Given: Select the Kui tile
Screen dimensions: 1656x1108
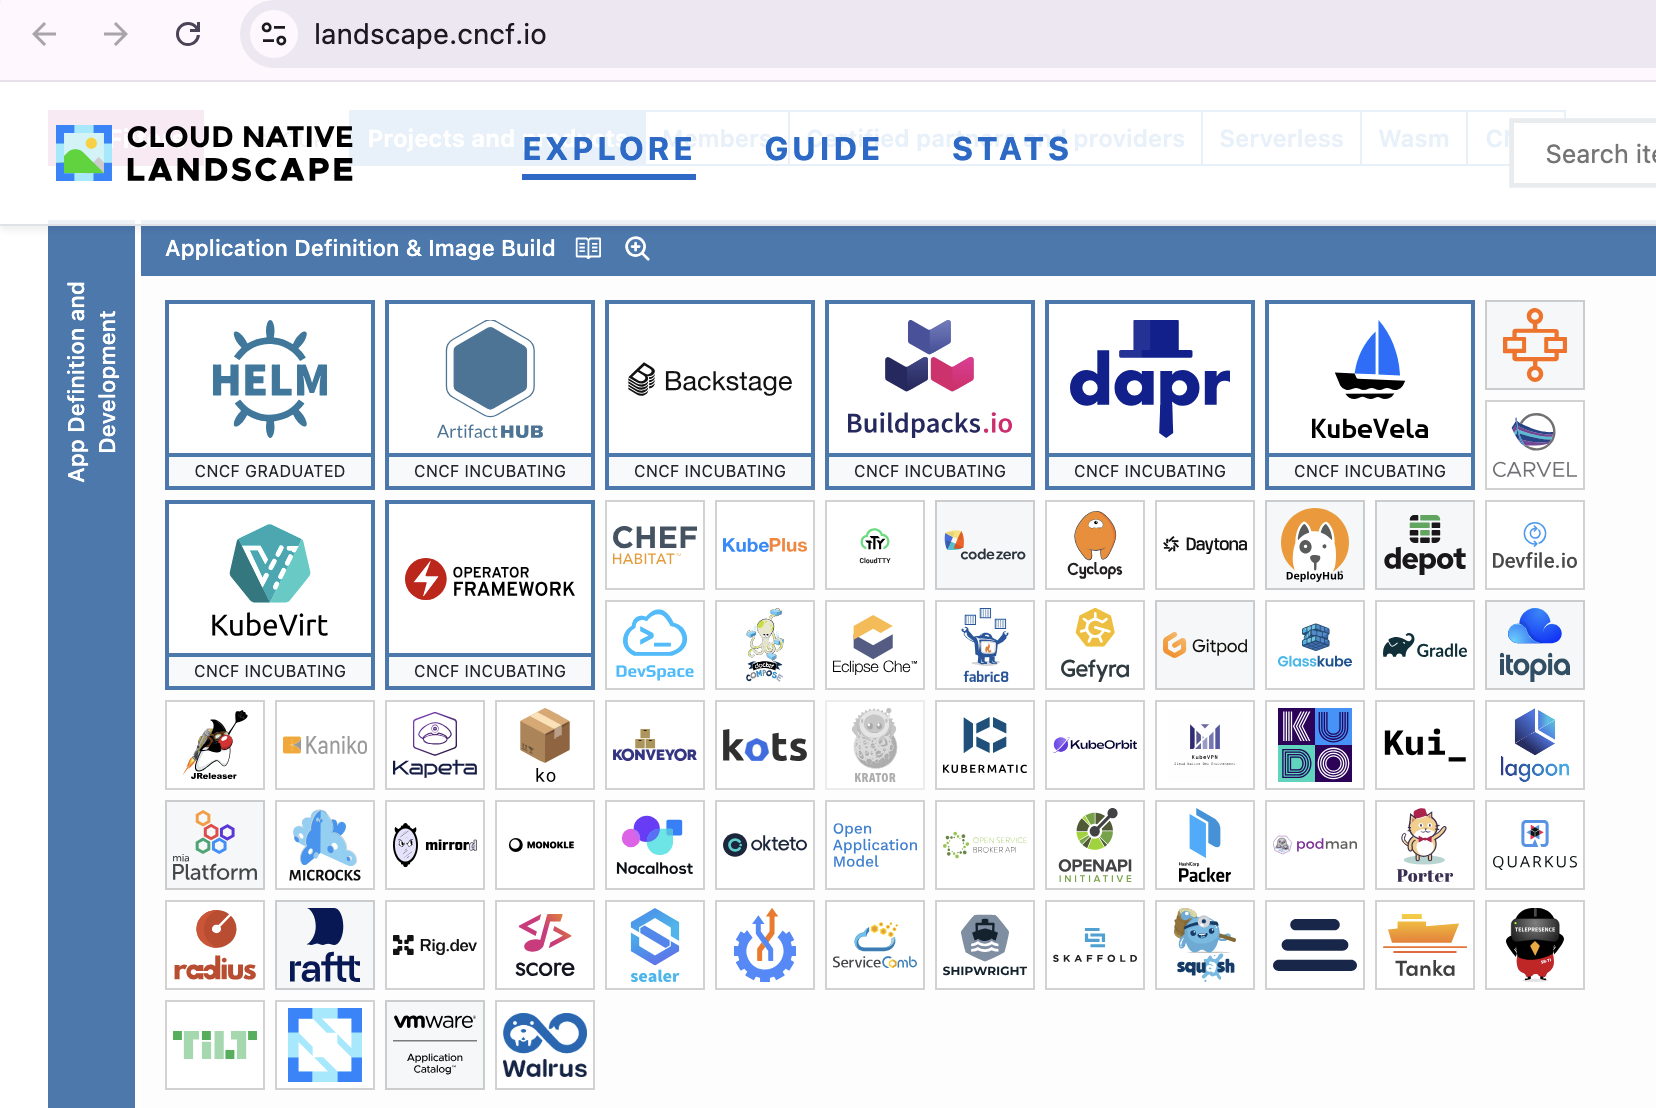Looking at the screenshot, I should [1425, 745].
